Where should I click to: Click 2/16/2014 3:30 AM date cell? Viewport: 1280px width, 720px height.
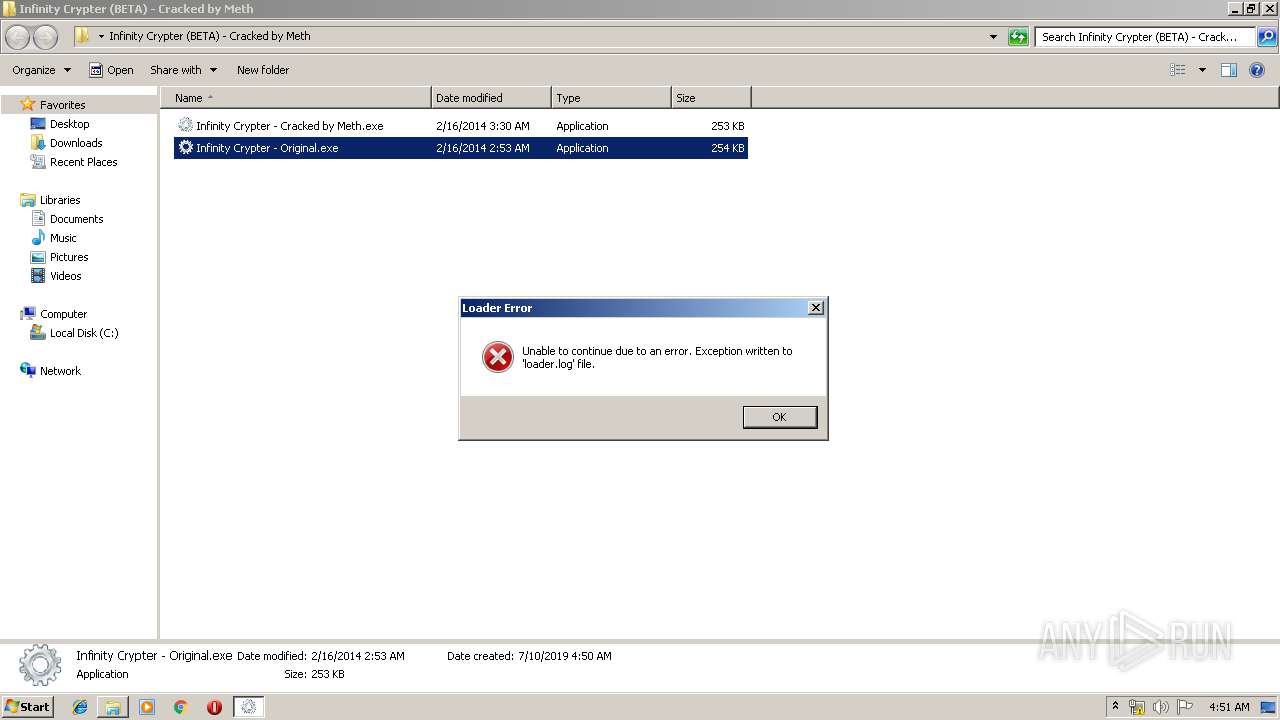(x=483, y=126)
